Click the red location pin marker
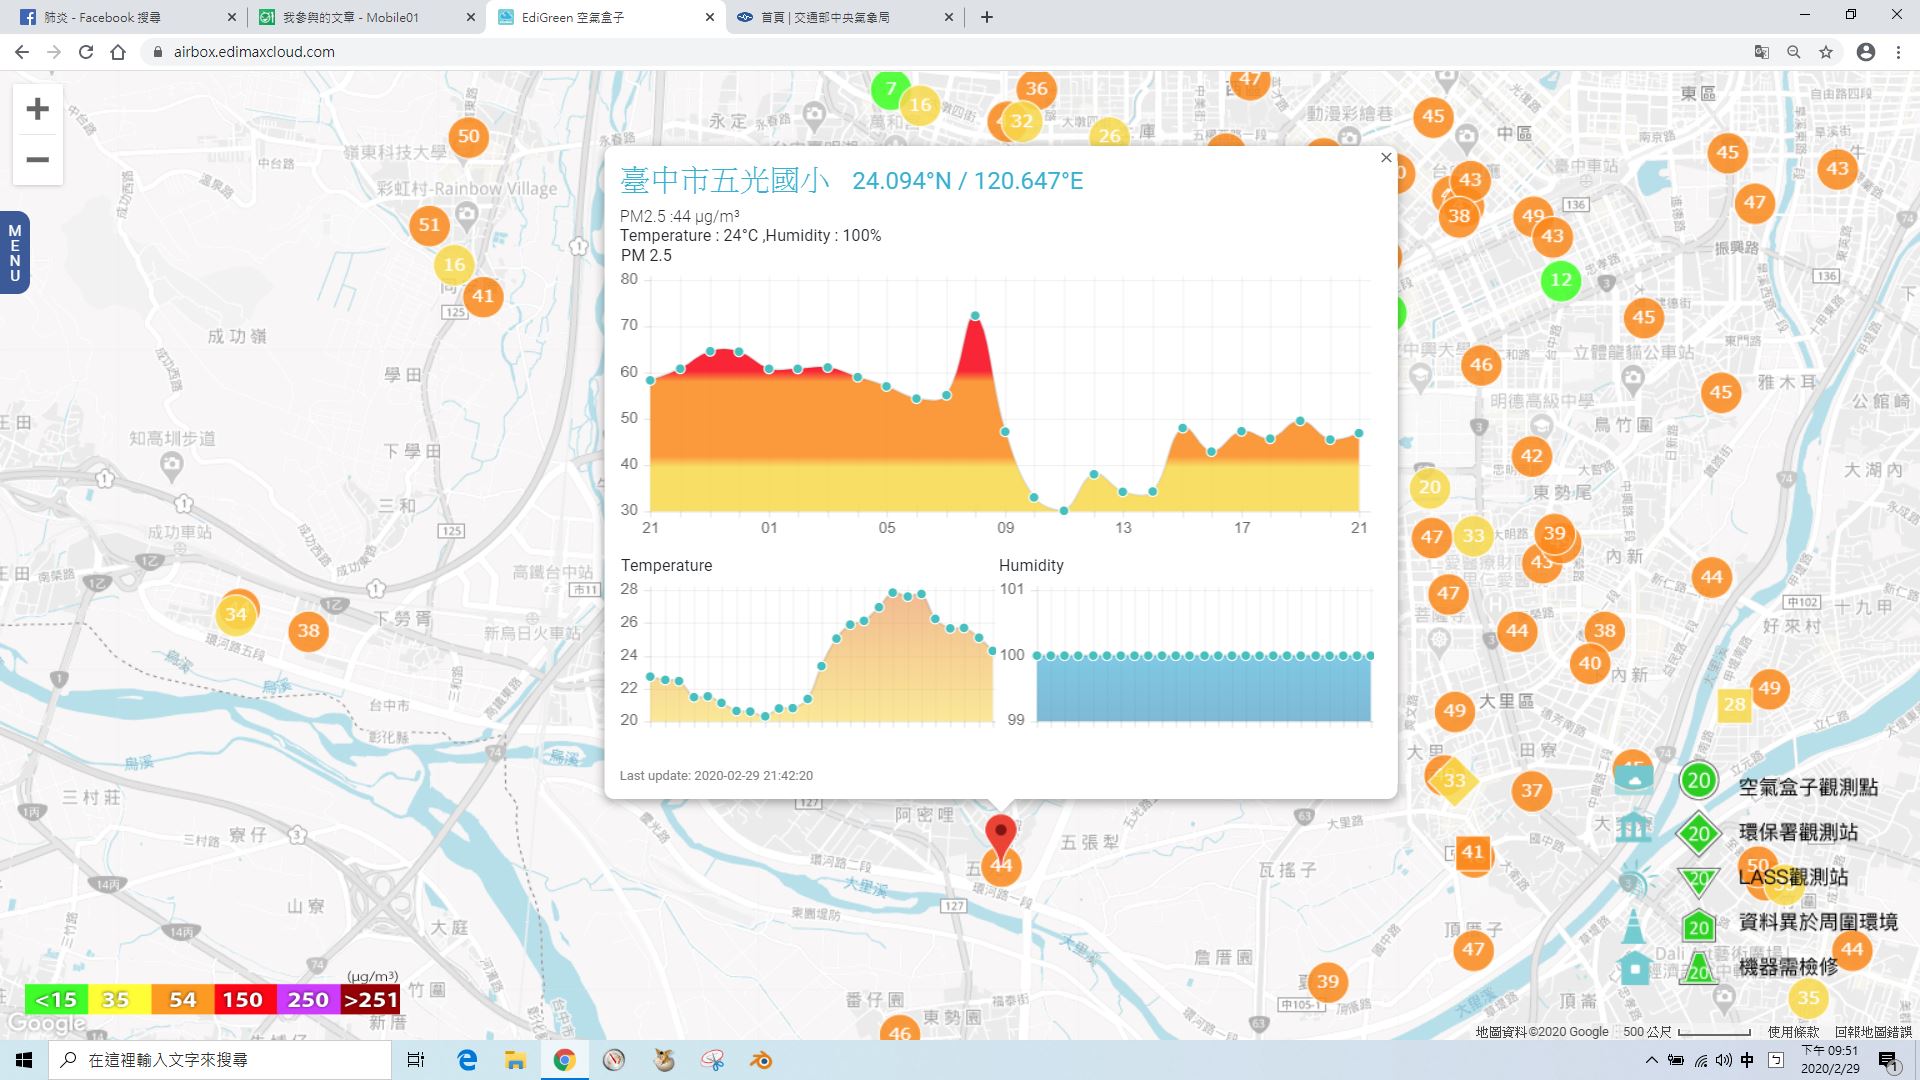Viewport: 1920px width, 1080px height. coord(1000,834)
